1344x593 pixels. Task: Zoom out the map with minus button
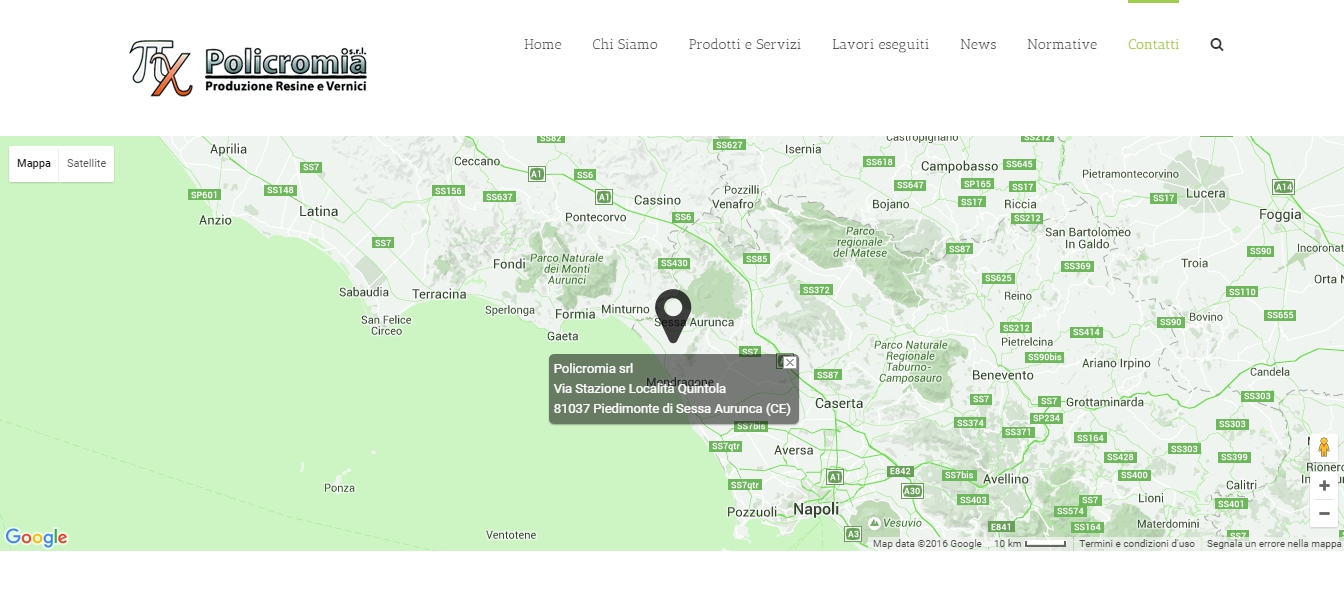(1324, 513)
